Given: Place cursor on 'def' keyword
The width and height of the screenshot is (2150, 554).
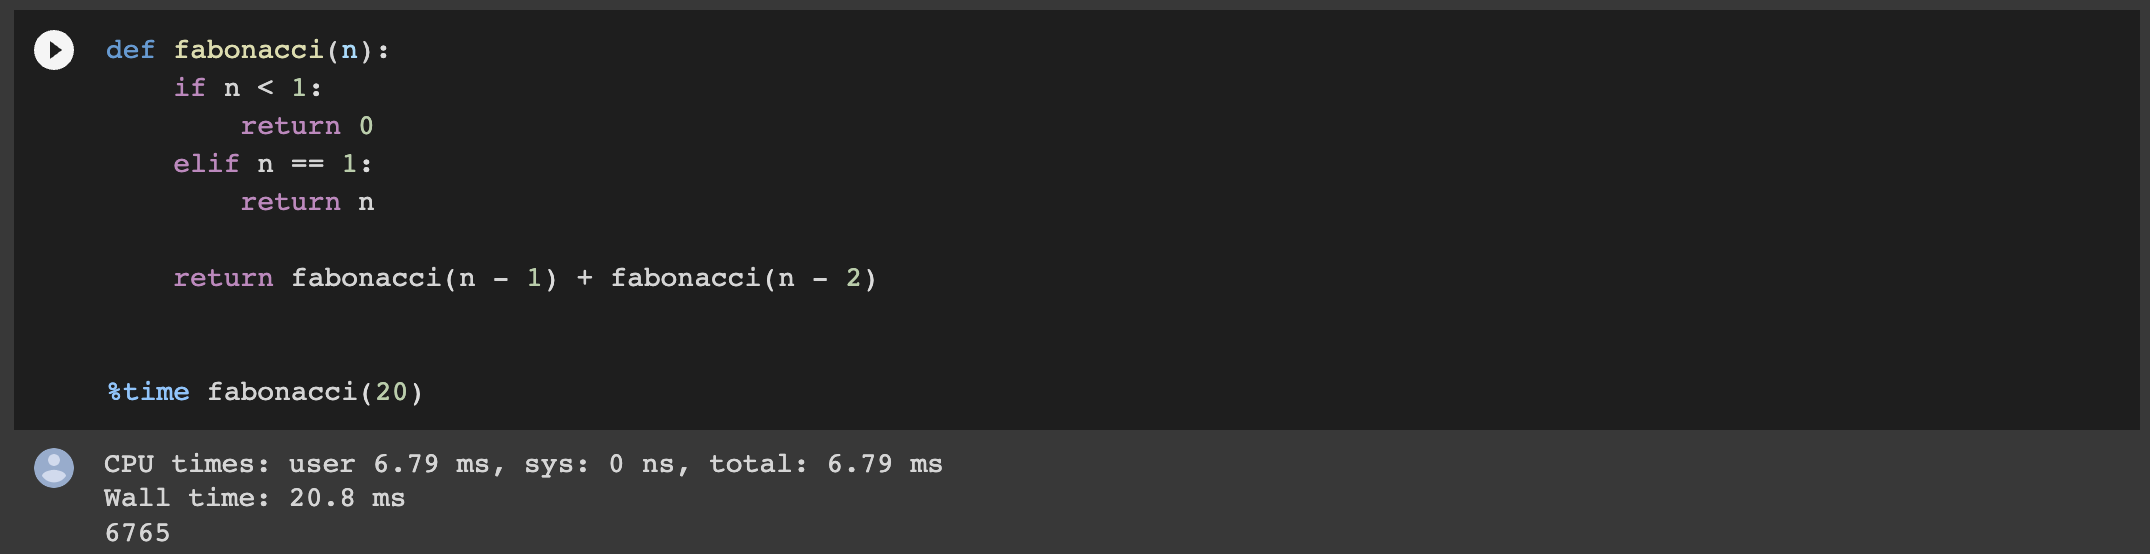Looking at the screenshot, I should click(x=130, y=50).
